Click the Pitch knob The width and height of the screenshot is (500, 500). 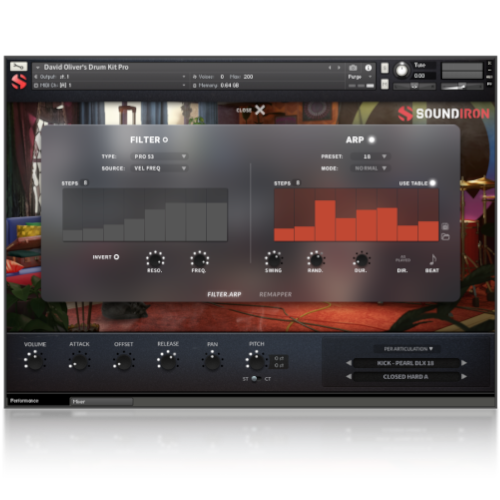[256, 362]
